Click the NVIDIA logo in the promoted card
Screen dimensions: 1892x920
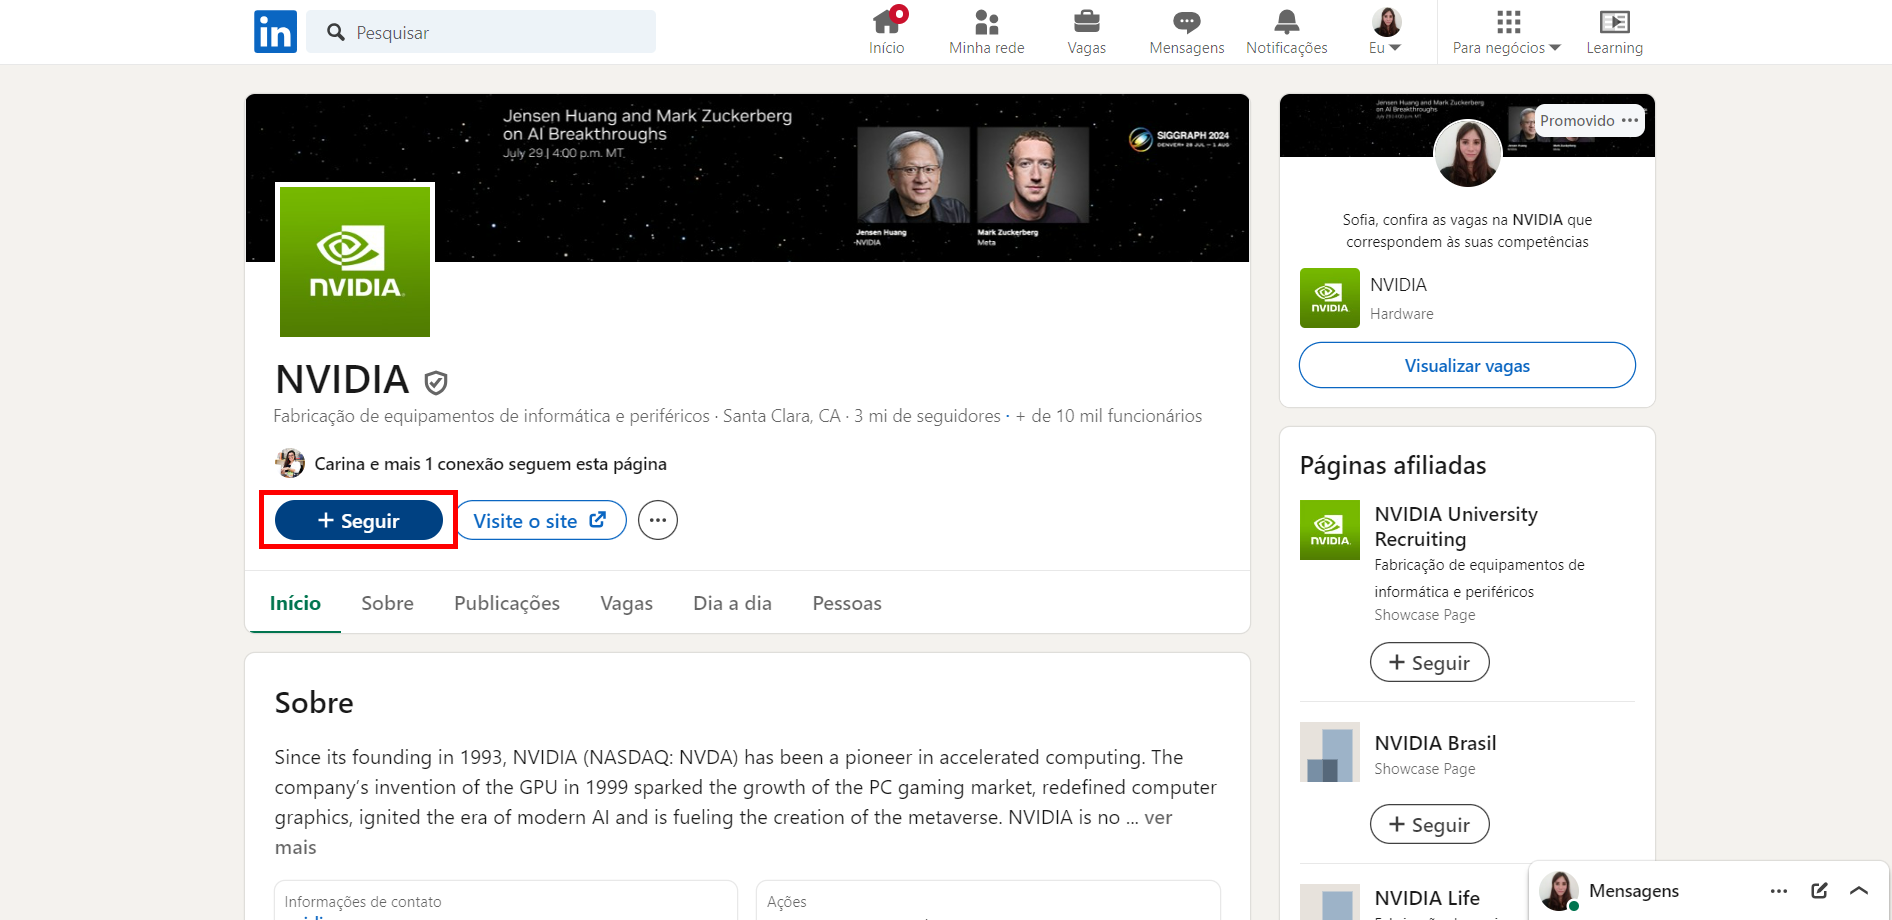pyautogui.click(x=1329, y=298)
